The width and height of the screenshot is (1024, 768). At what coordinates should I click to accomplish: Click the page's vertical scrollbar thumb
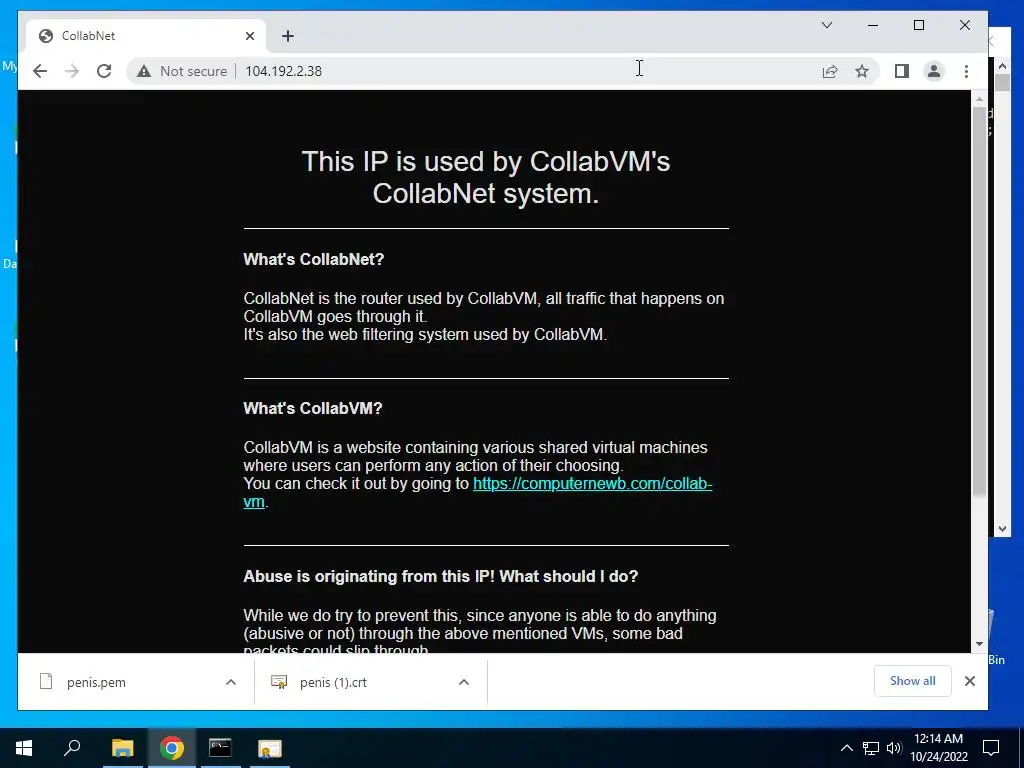pyautogui.click(x=979, y=300)
